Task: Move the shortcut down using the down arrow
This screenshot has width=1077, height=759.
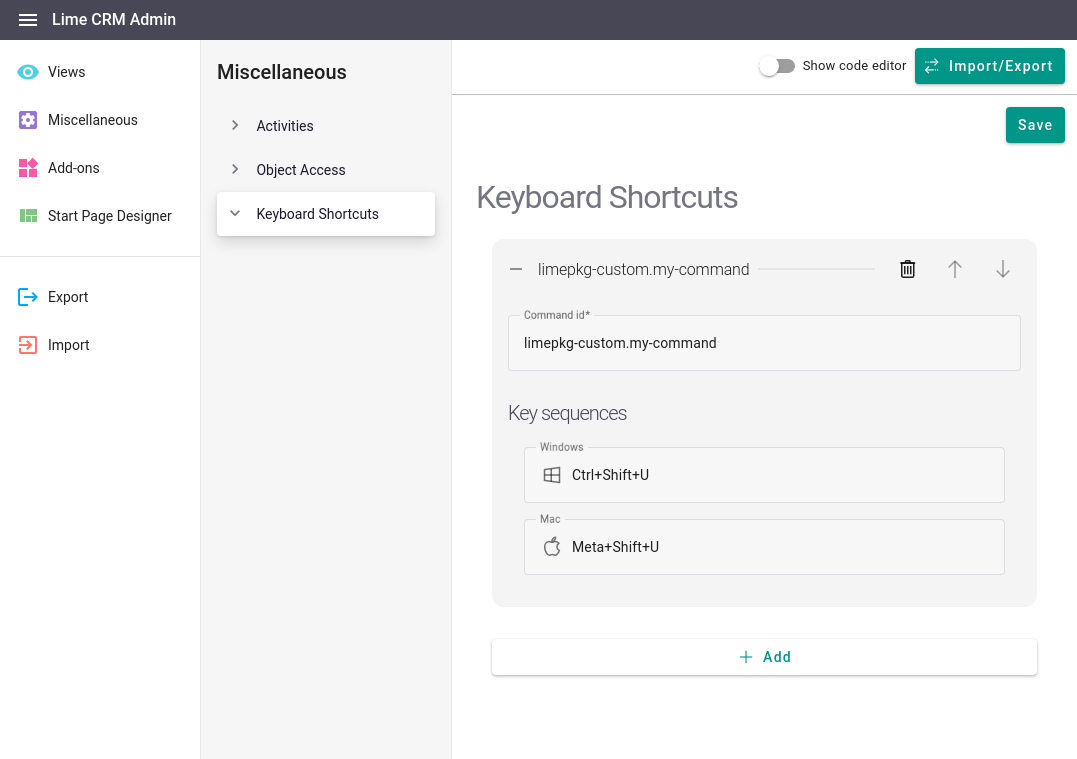Action: pyautogui.click(x=1002, y=269)
